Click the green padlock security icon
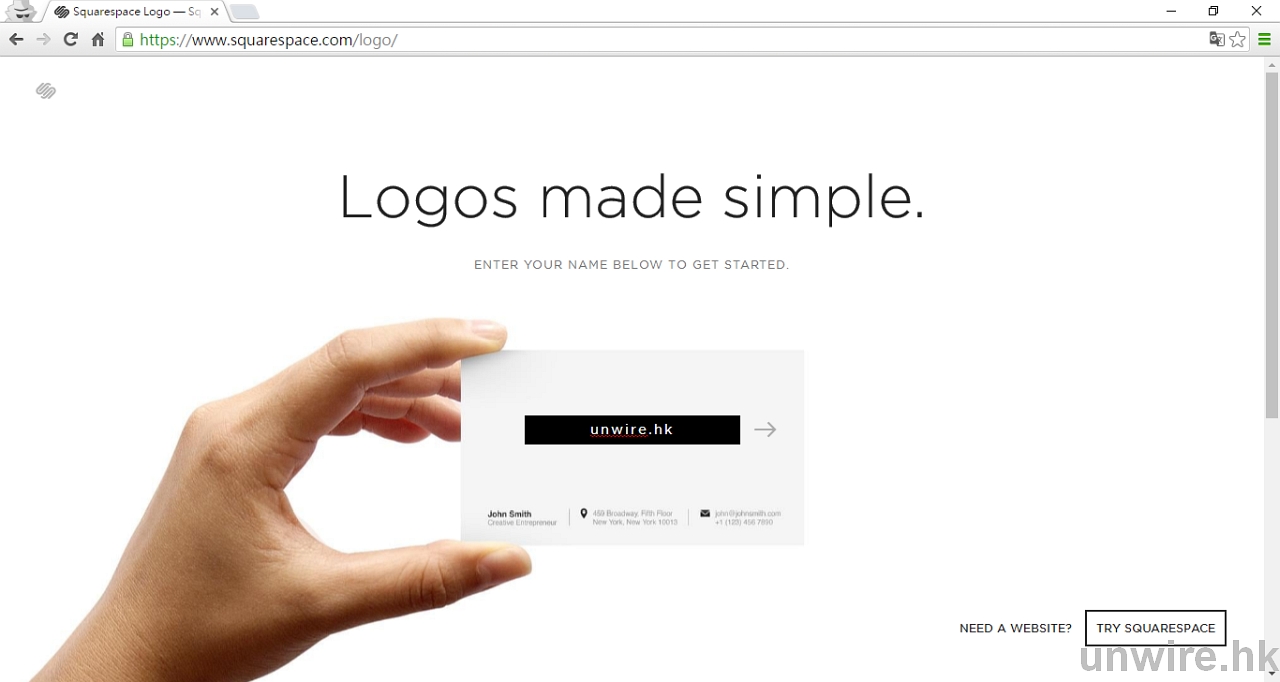The image size is (1280, 682). (128, 40)
